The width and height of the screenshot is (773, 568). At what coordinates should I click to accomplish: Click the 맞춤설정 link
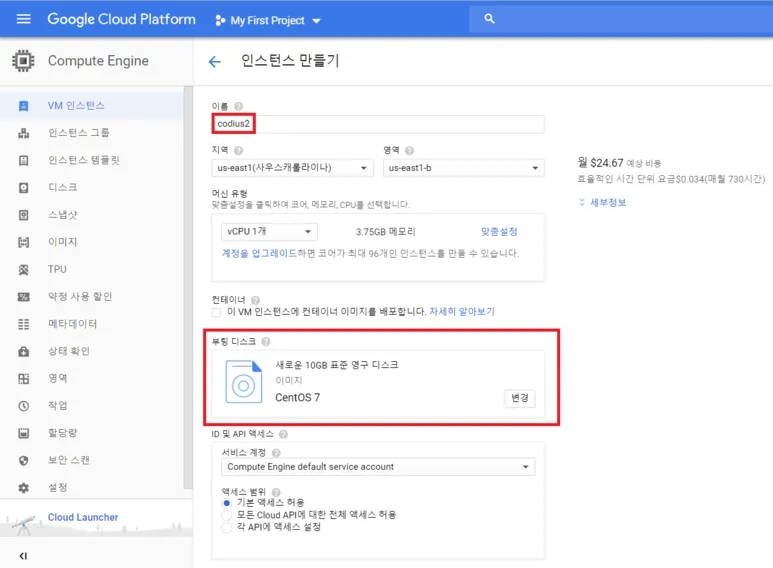click(x=499, y=232)
